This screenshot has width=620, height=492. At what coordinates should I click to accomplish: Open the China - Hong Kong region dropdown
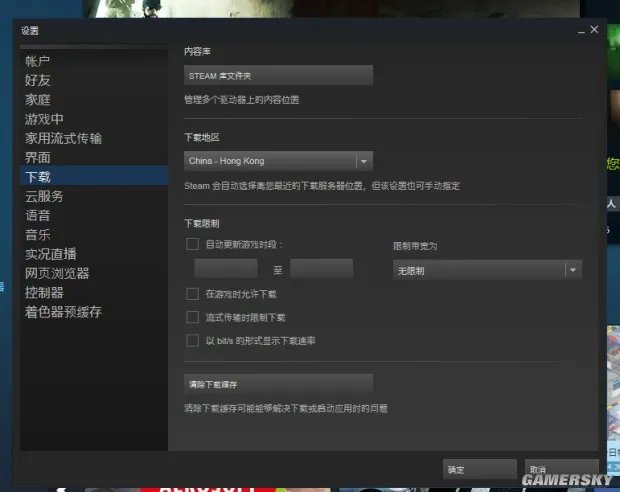pos(278,161)
